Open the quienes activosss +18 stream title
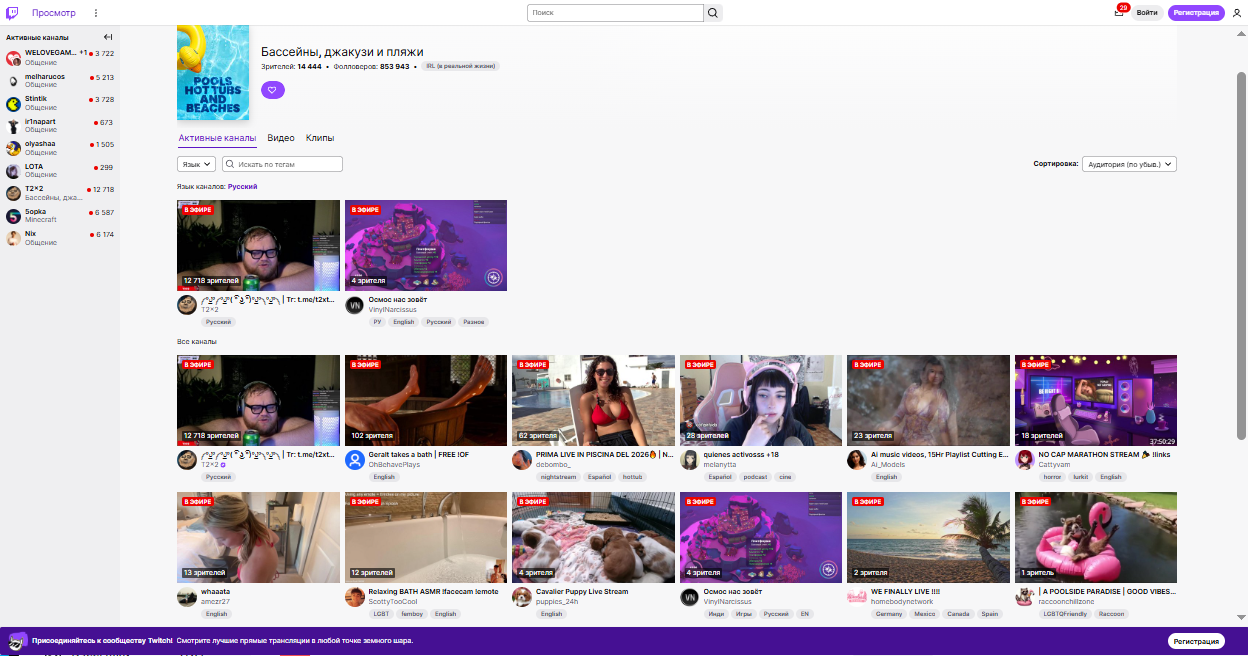 coord(741,454)
